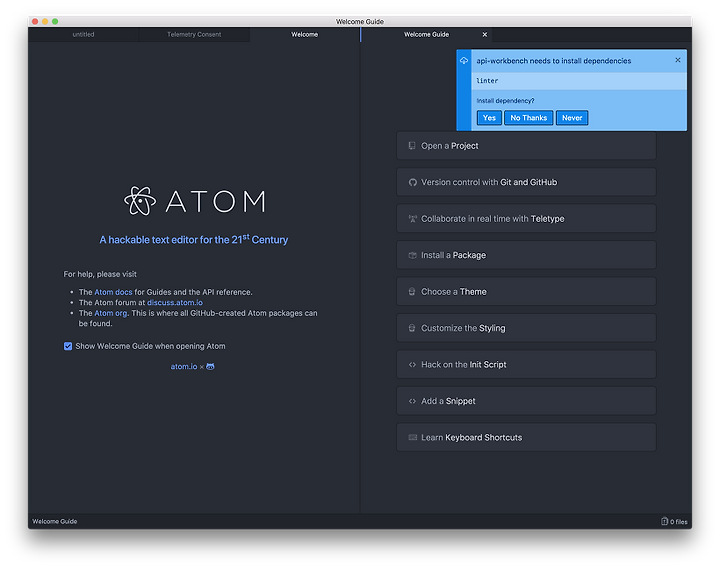Click Yes to install the linter dependency
Viewport: 720px width, 569px height.
click(x=489, y=118)
